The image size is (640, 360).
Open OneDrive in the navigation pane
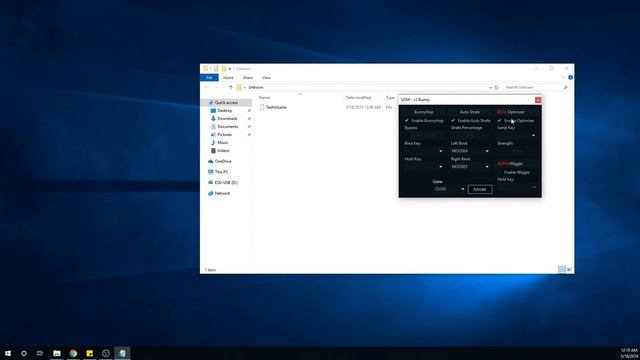click(x=223, y=161)
